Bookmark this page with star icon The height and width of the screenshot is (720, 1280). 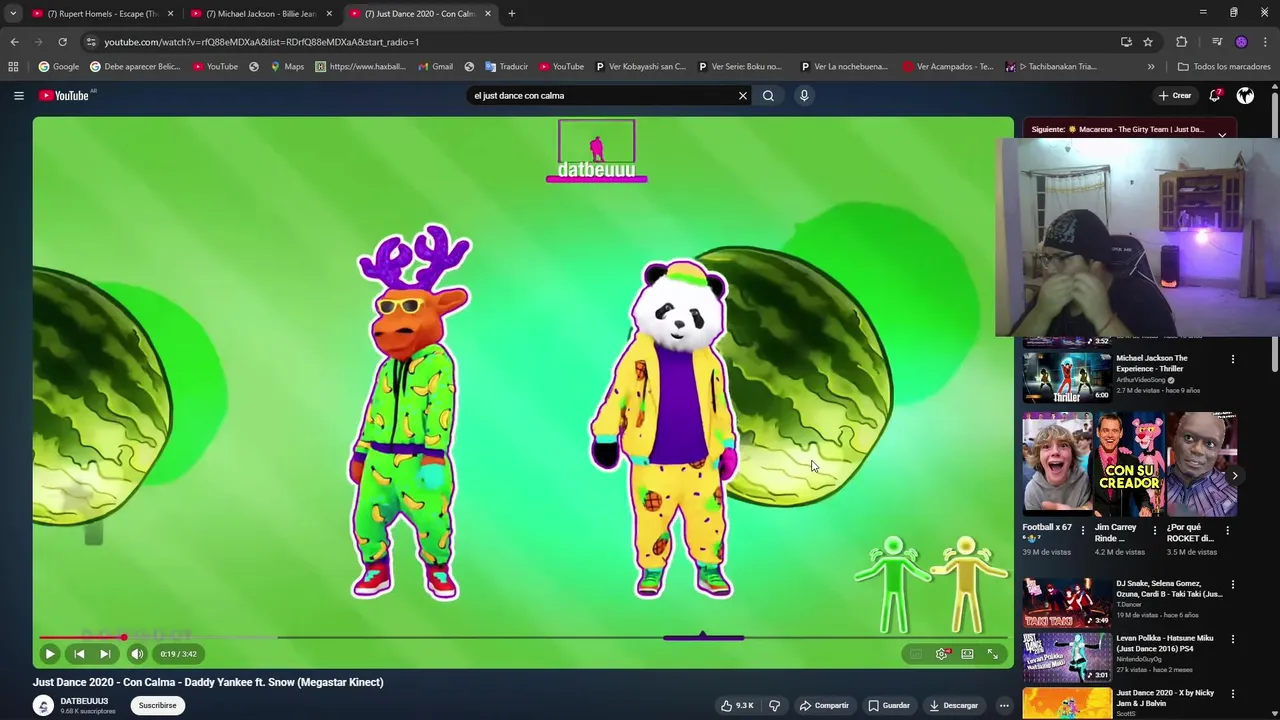1148,42
